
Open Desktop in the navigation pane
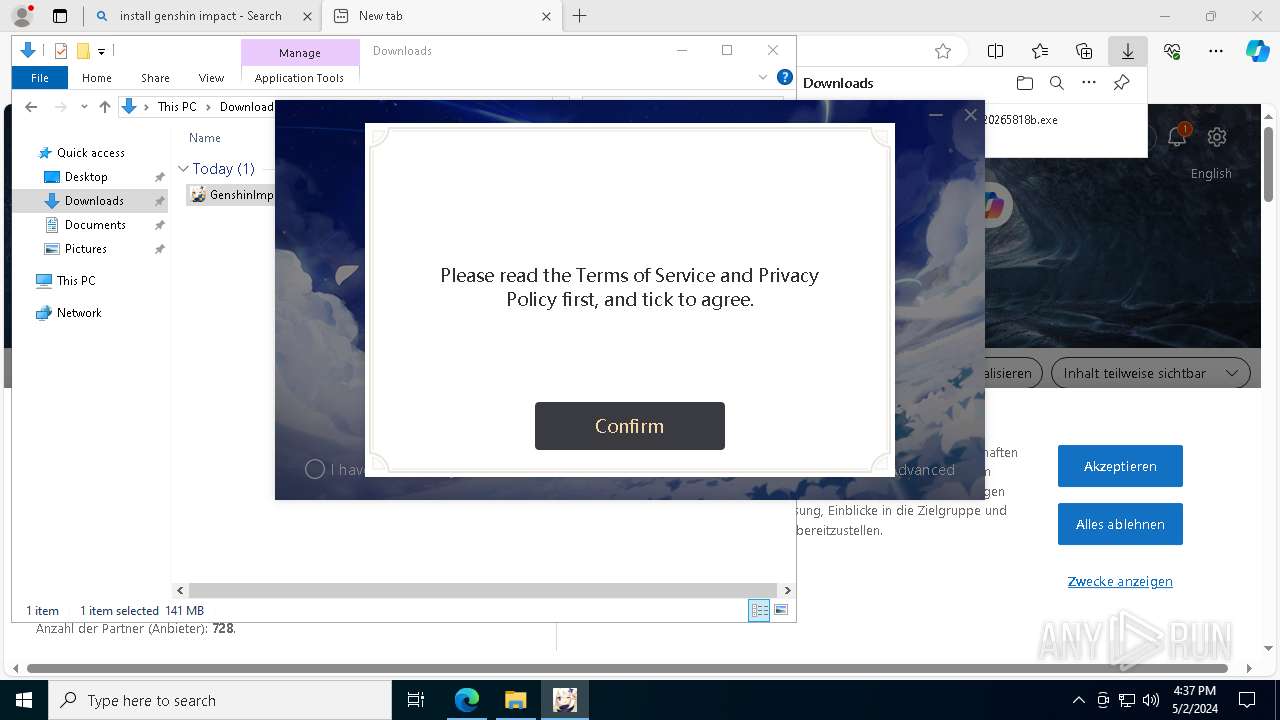coord(86,177)
